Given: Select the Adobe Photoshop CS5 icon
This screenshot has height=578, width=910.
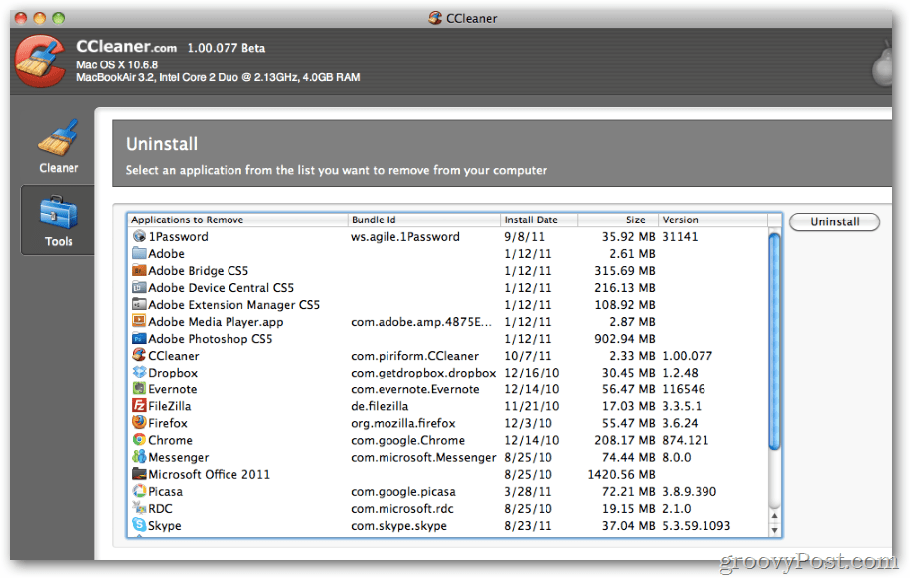Looking at the screenshot, I should (x=139, y=338).
